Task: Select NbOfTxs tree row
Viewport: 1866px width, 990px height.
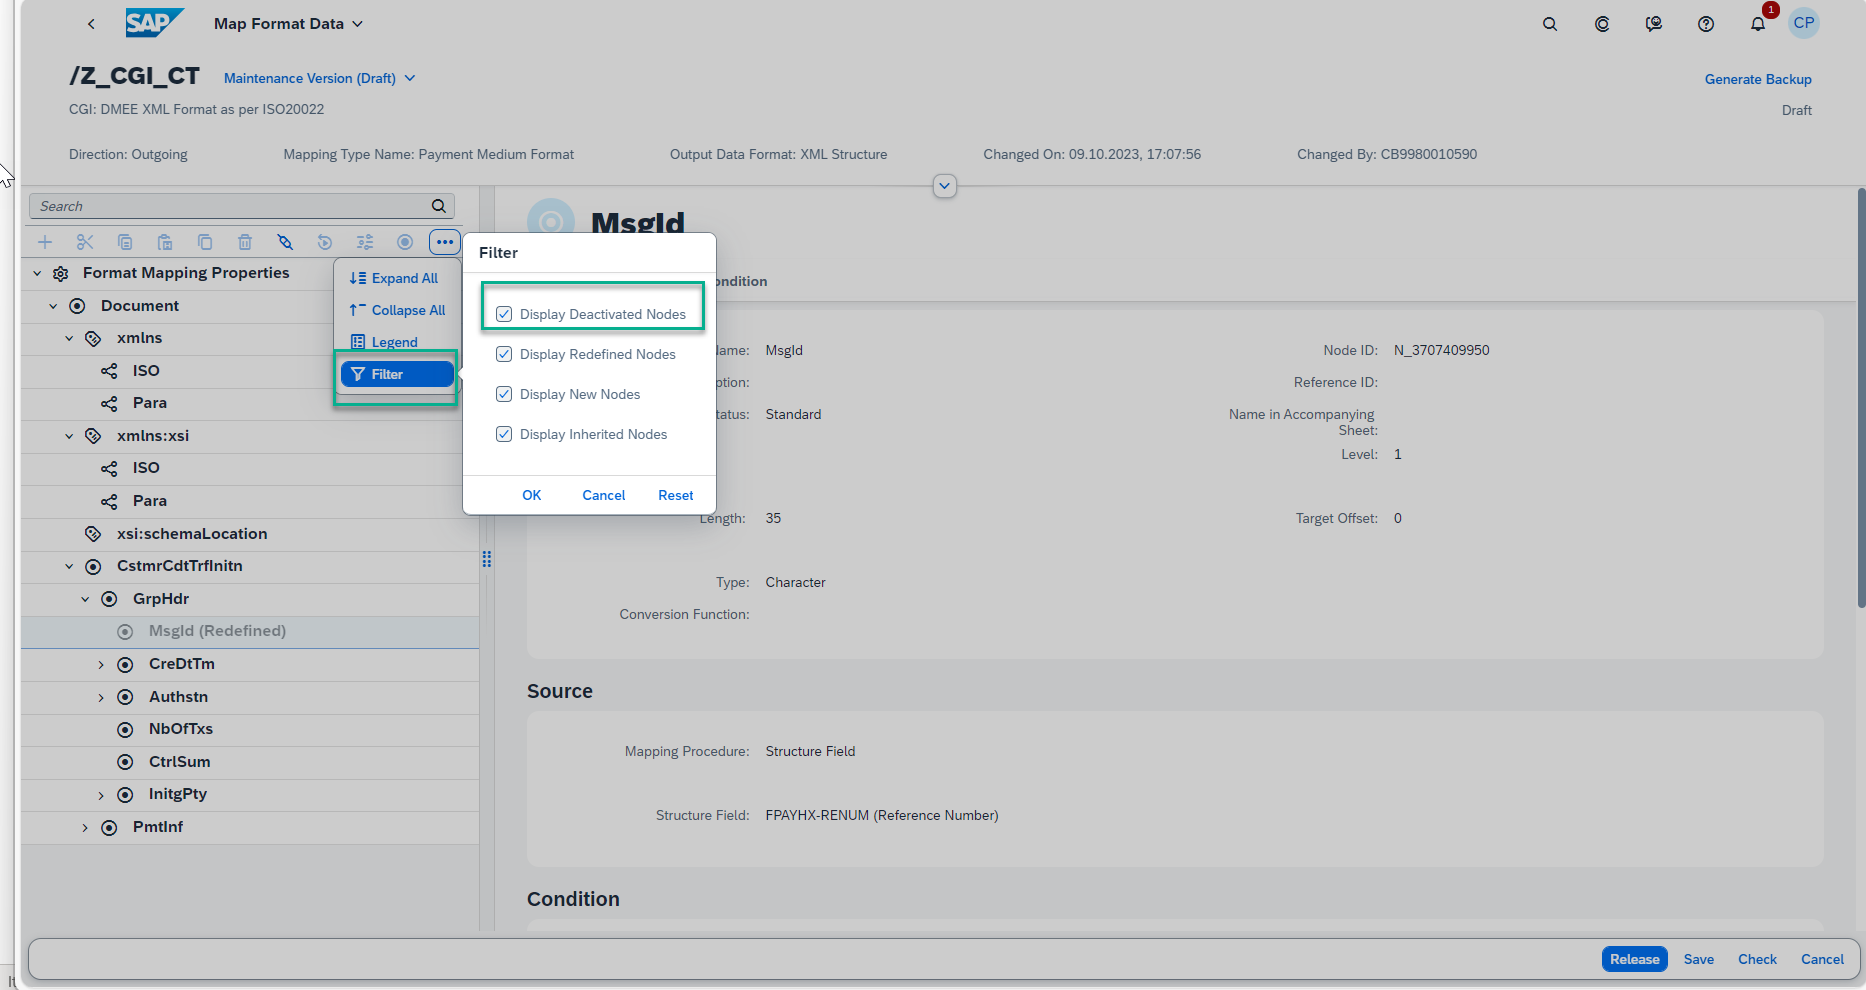Action: [250, 729]
